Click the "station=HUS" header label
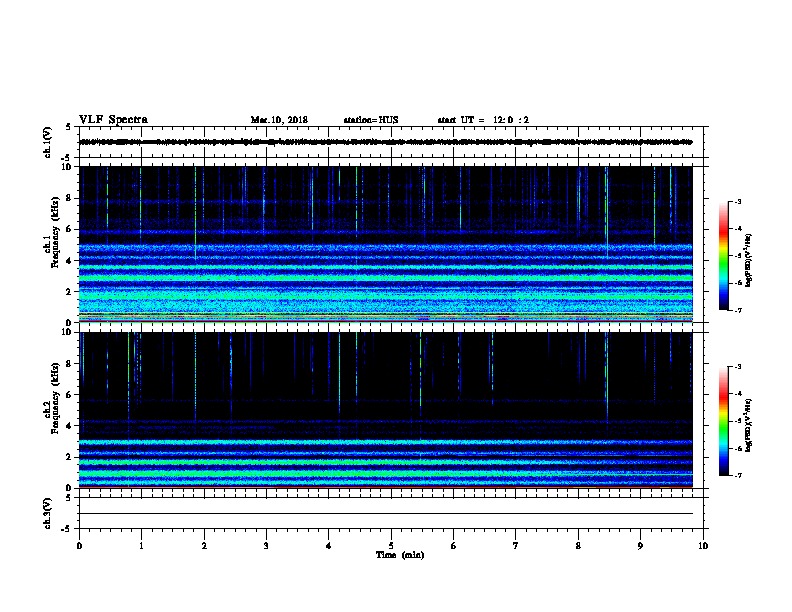 [x=371, y=120]
